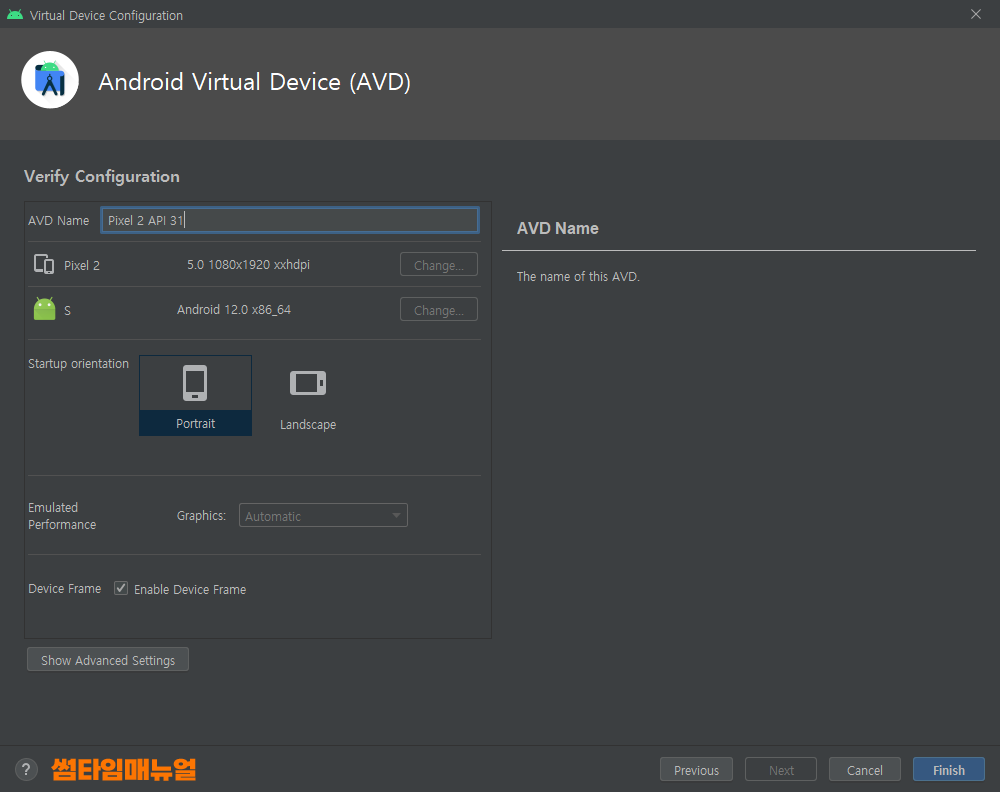This screenshot has width=1000, height=792.
Task: Click the "5.0 1080x1920 xxhdpi" text
Action: [248, 265]
